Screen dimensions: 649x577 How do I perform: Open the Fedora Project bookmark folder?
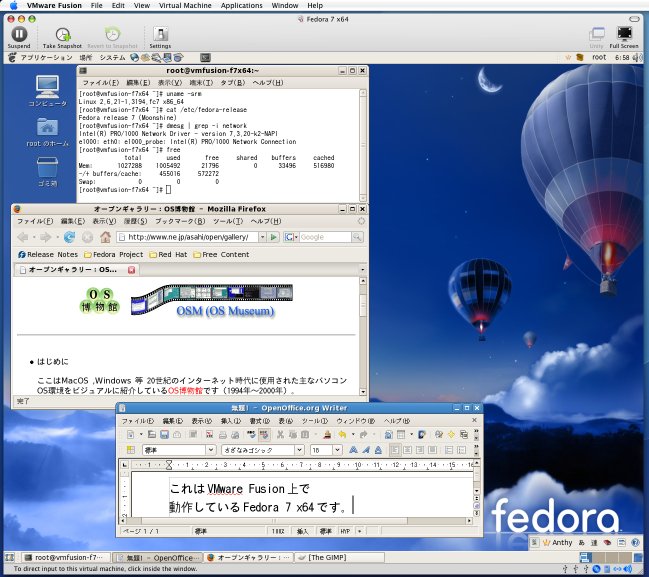point(113,255)
